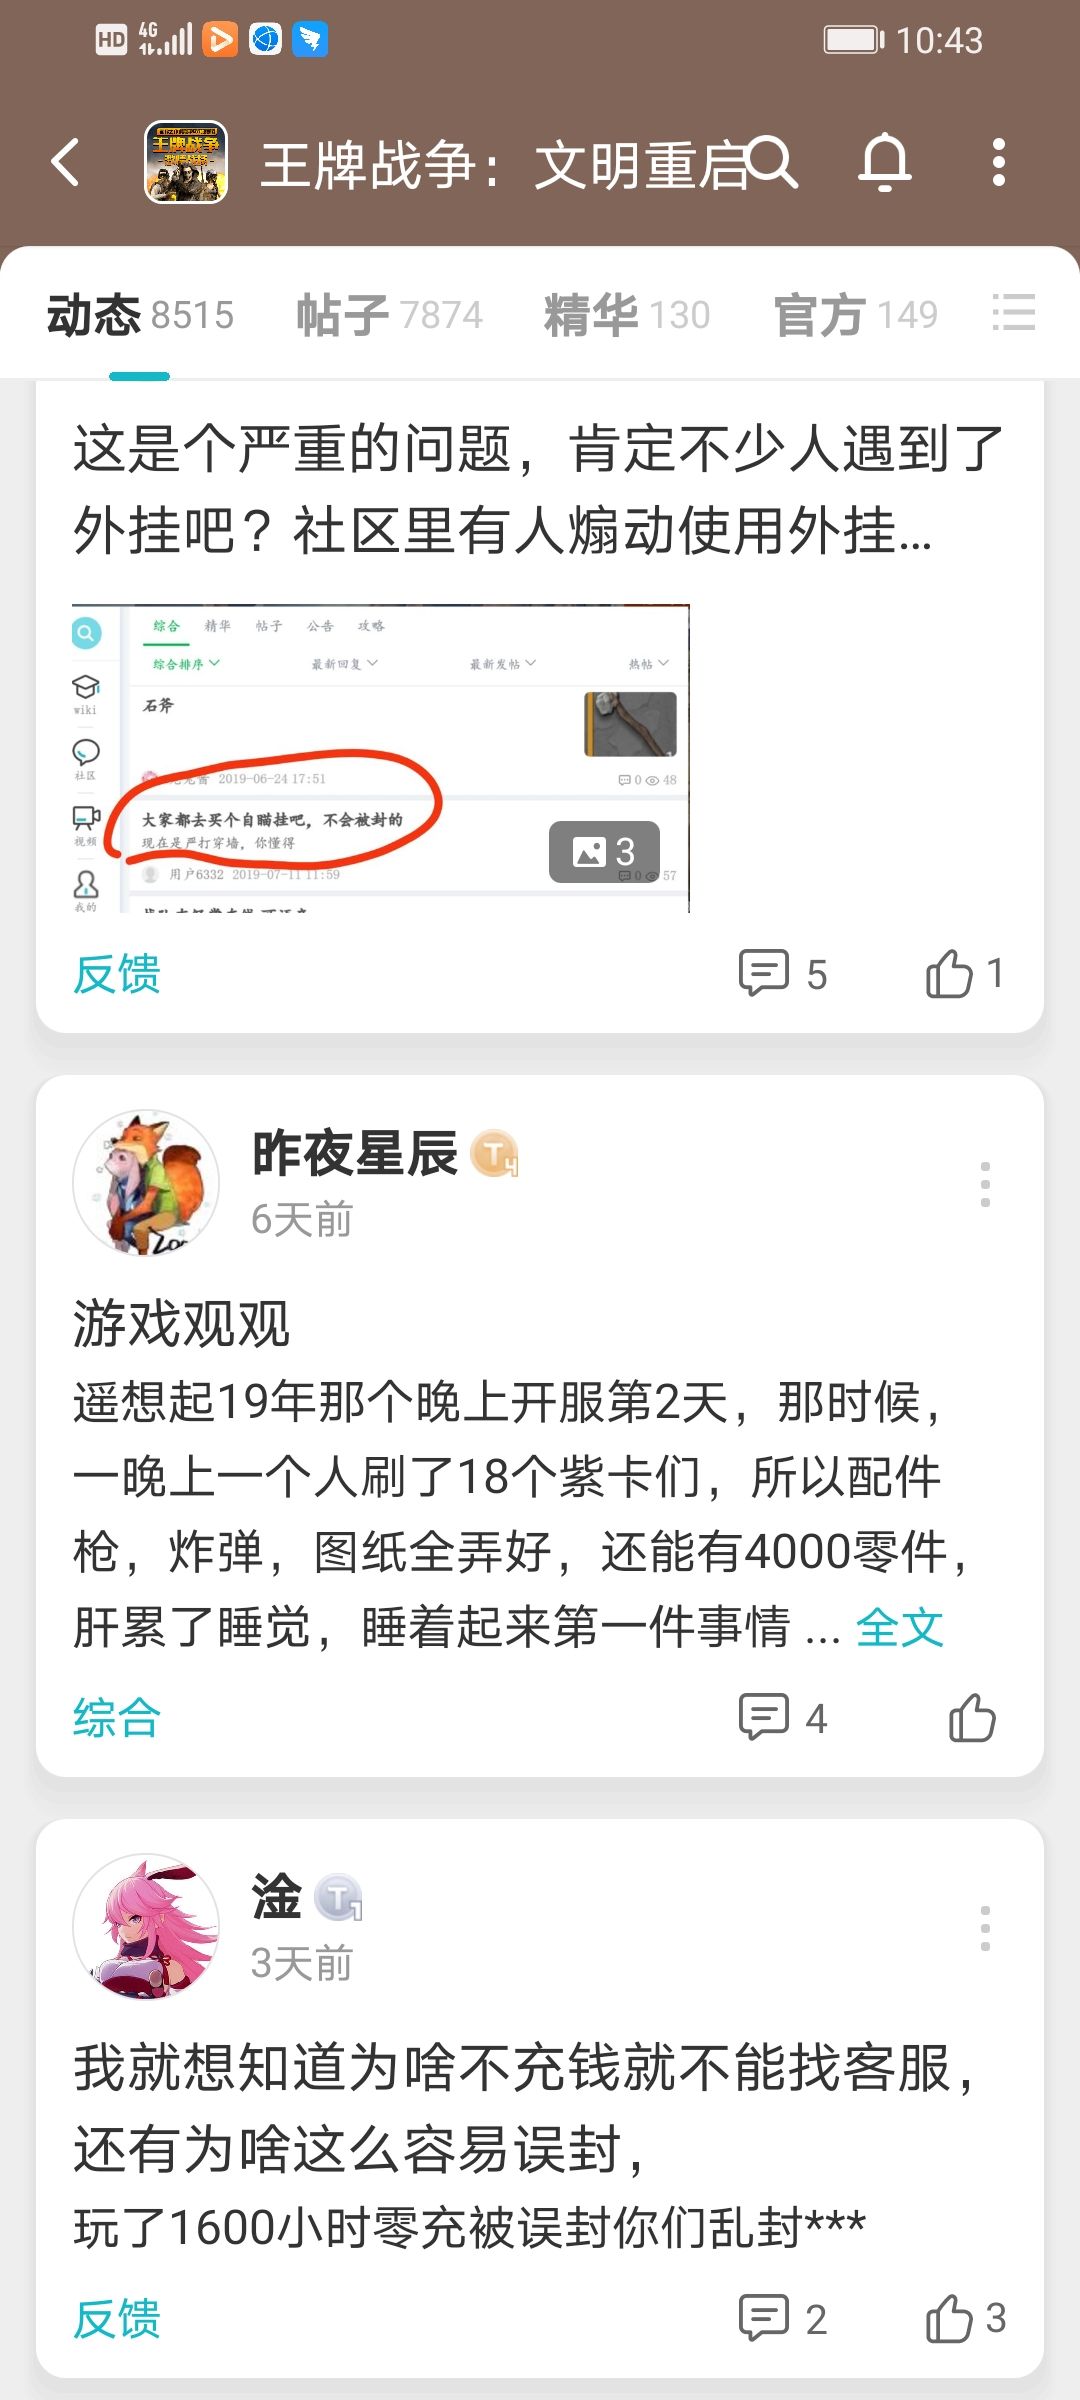Open notifications via the bell icon
Viewport: 1080px width, 2400px height.
click(885, 162)
